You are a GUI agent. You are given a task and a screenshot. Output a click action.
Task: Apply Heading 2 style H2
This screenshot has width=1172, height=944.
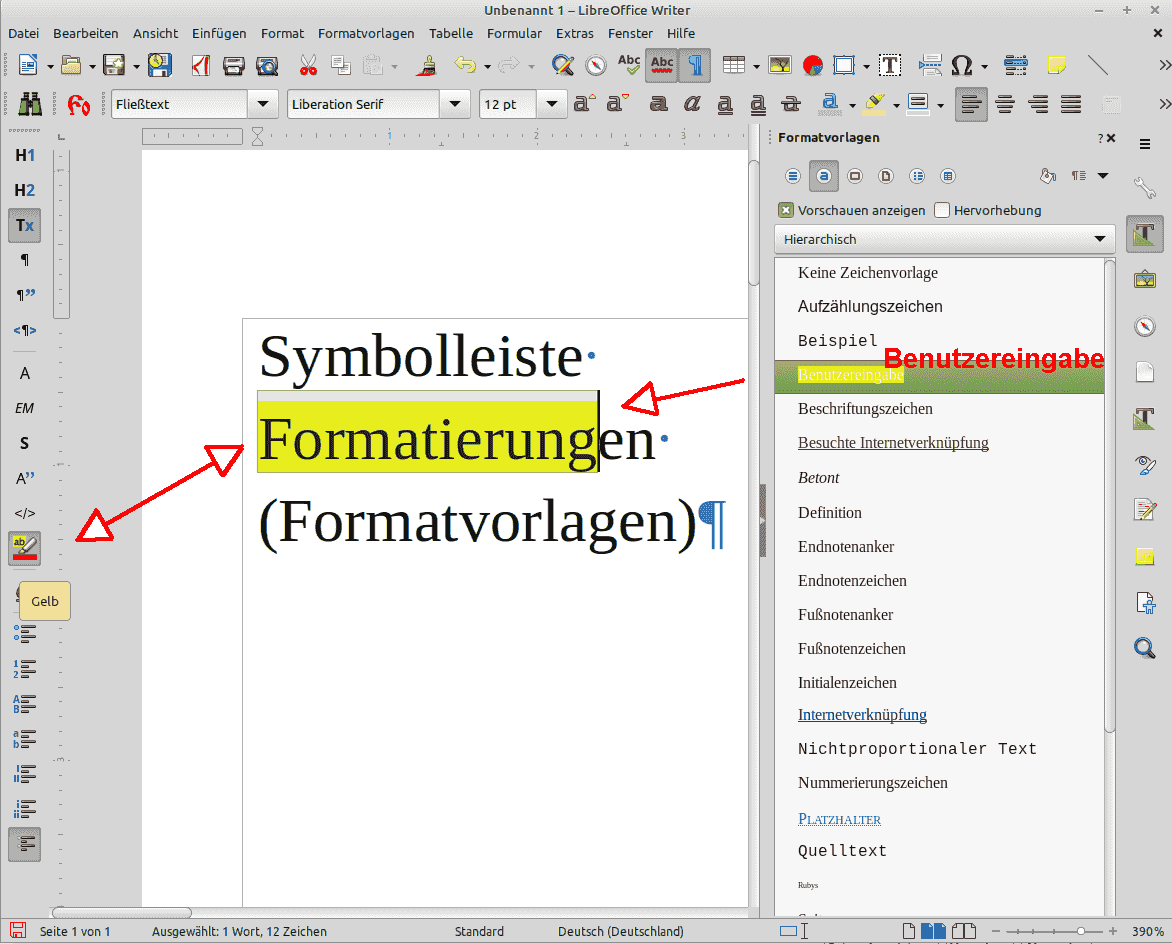click(x=25, y=190)
